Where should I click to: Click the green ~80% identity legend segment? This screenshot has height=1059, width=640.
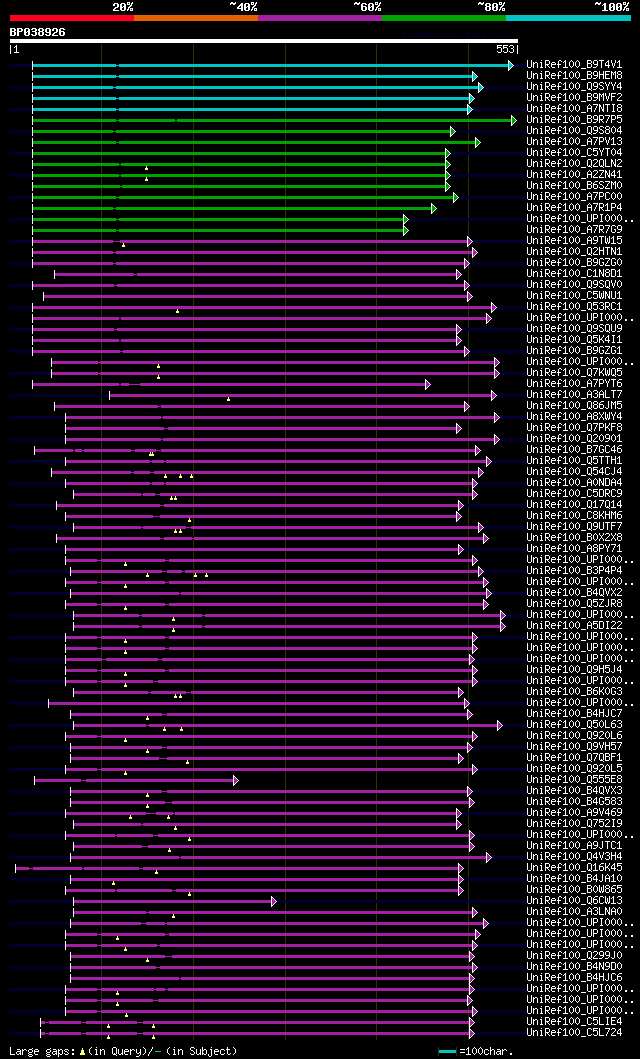[444, 18]
